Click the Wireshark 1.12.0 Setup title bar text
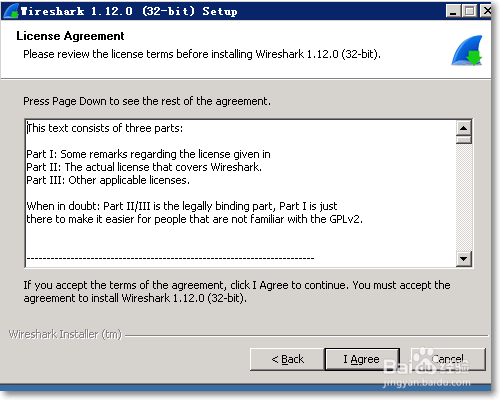The height and width of the screenshot is (400, 500). [129, 11]
